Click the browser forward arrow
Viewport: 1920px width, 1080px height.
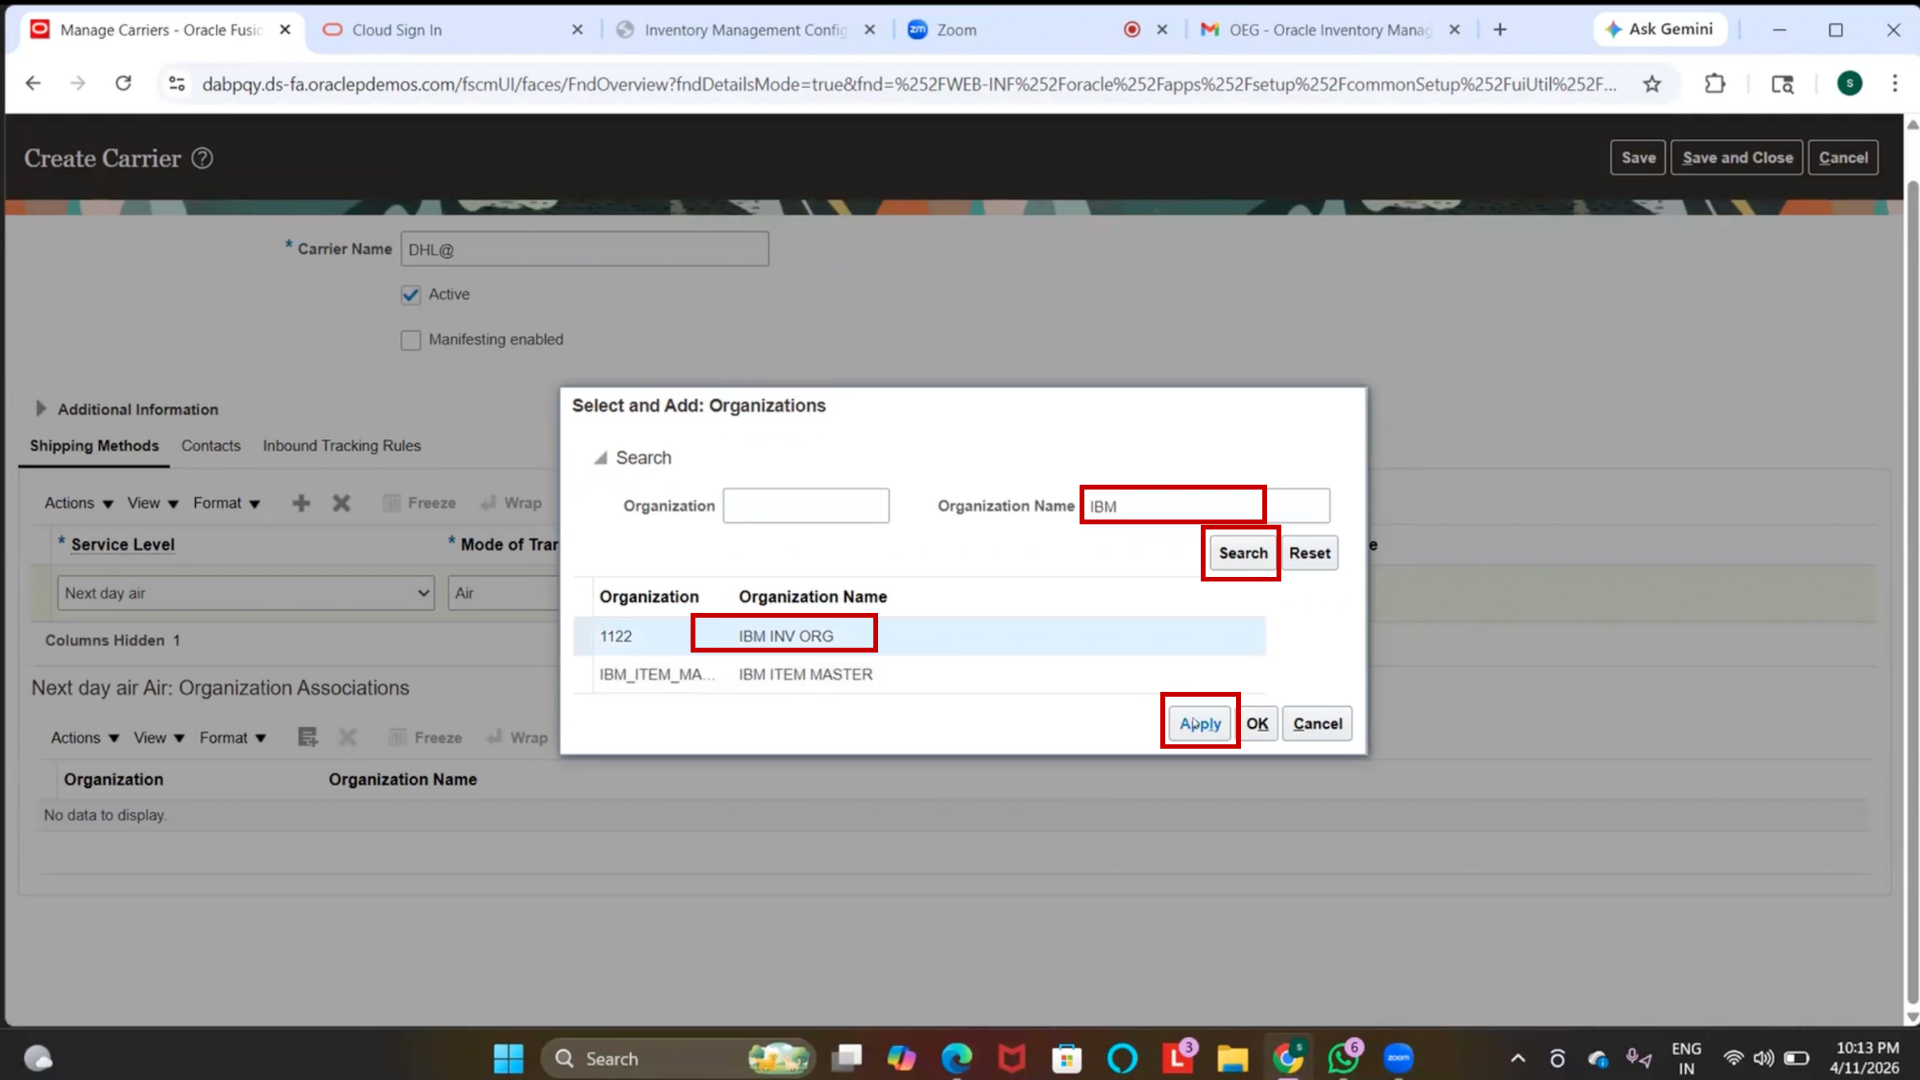click(x=77, y=83)
